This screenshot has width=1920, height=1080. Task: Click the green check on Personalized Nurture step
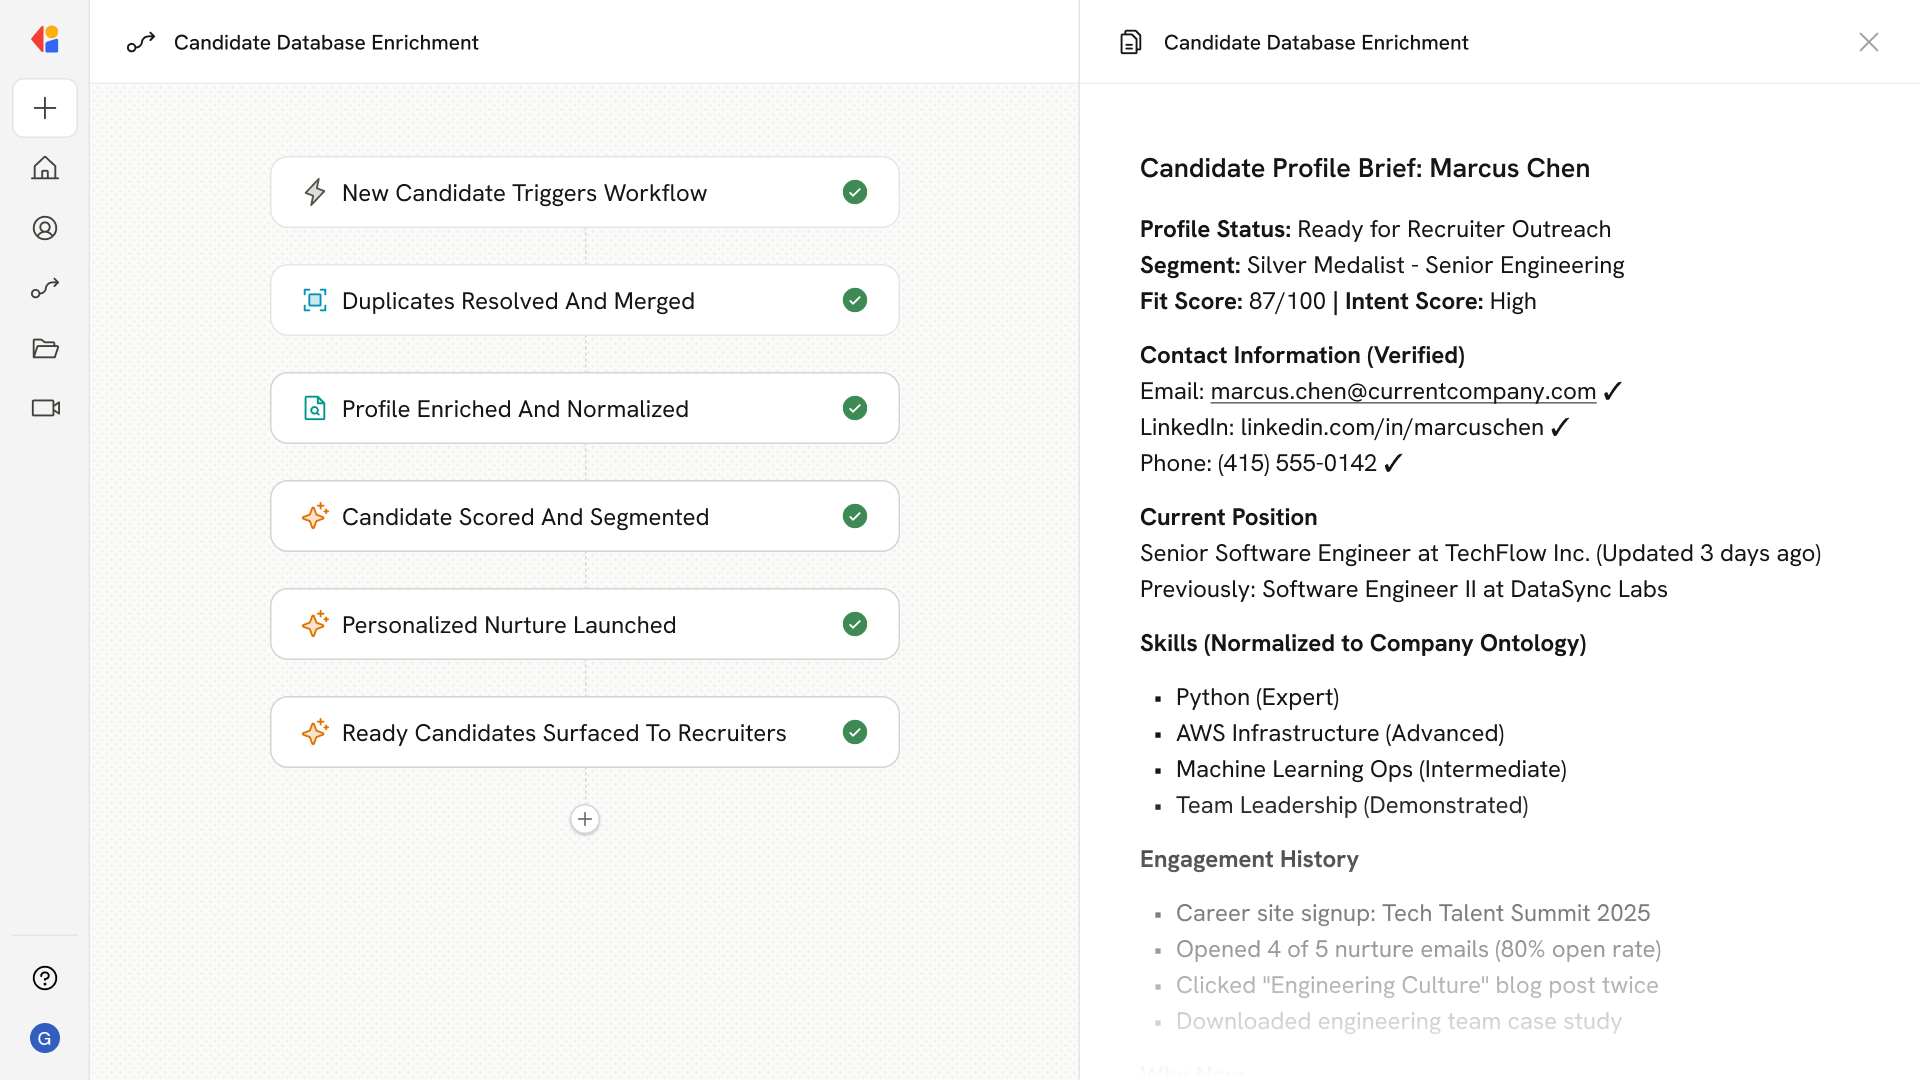tap(854, 624)
